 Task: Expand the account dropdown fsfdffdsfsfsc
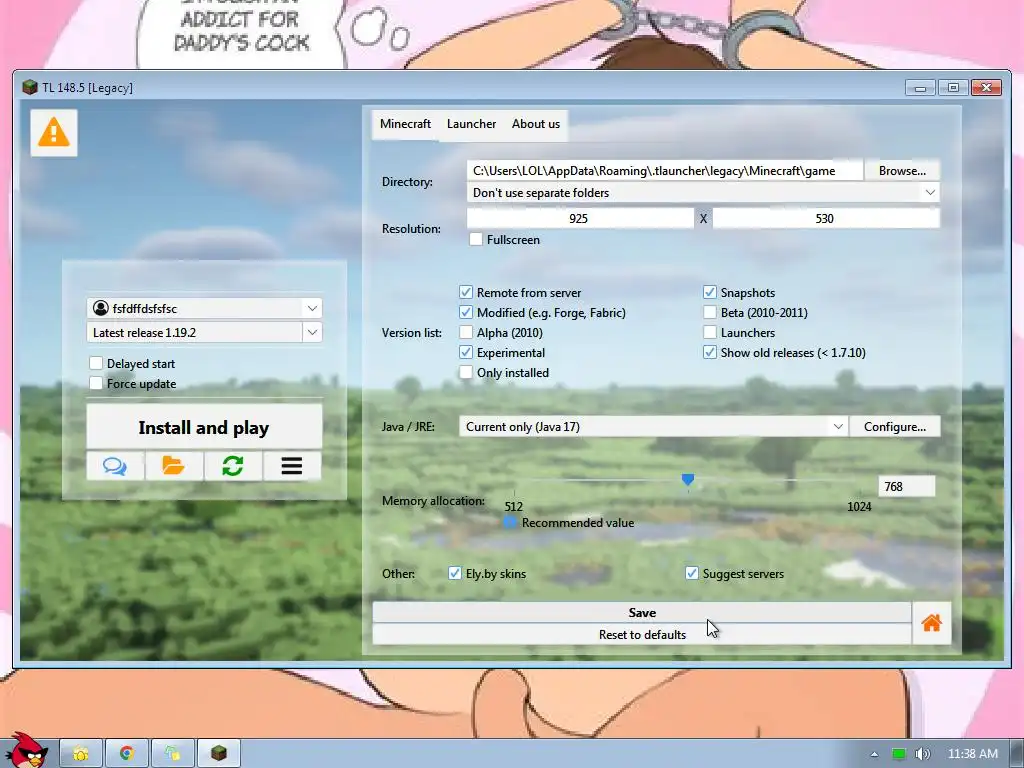(x=312, y=308)
